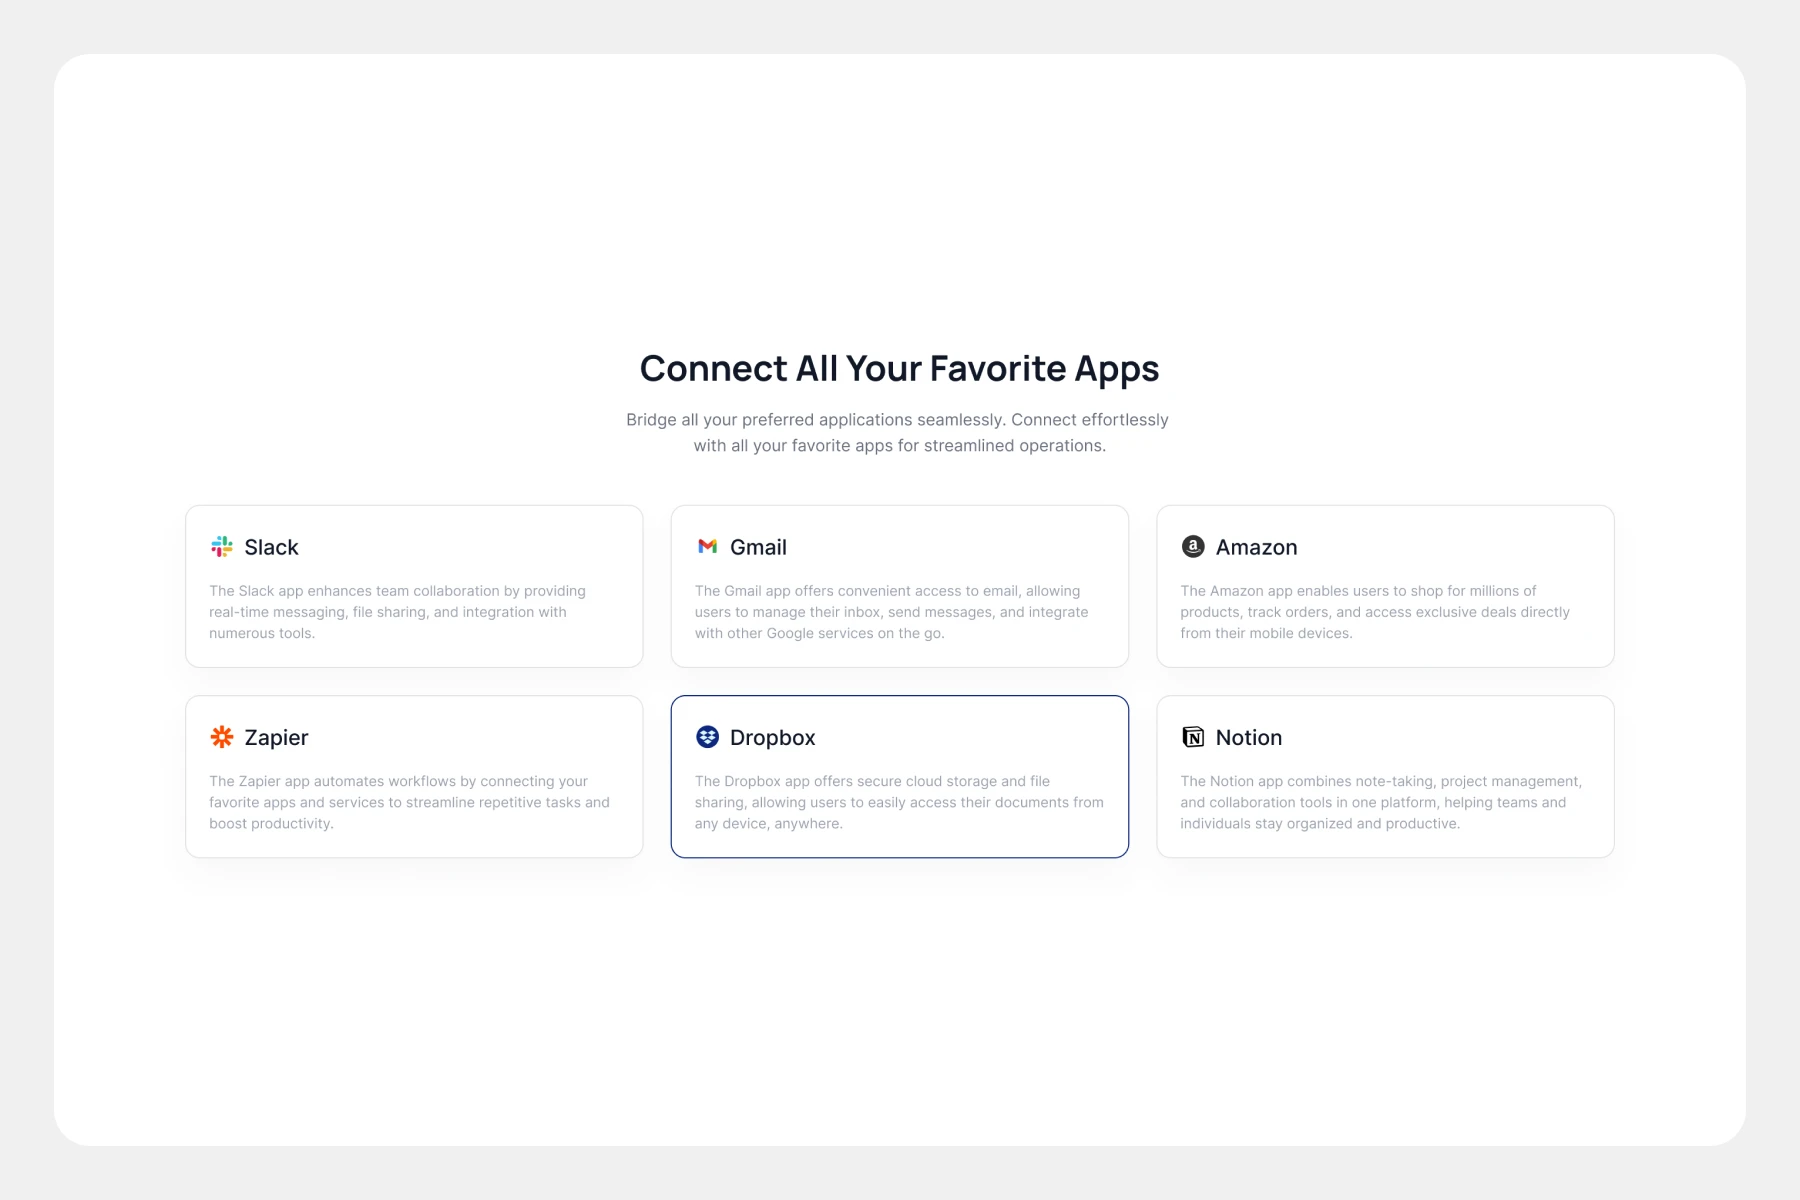This screenshot has width=1800, height=1200.
Task: Click the Zapier app description text
Action: [409, 802]
